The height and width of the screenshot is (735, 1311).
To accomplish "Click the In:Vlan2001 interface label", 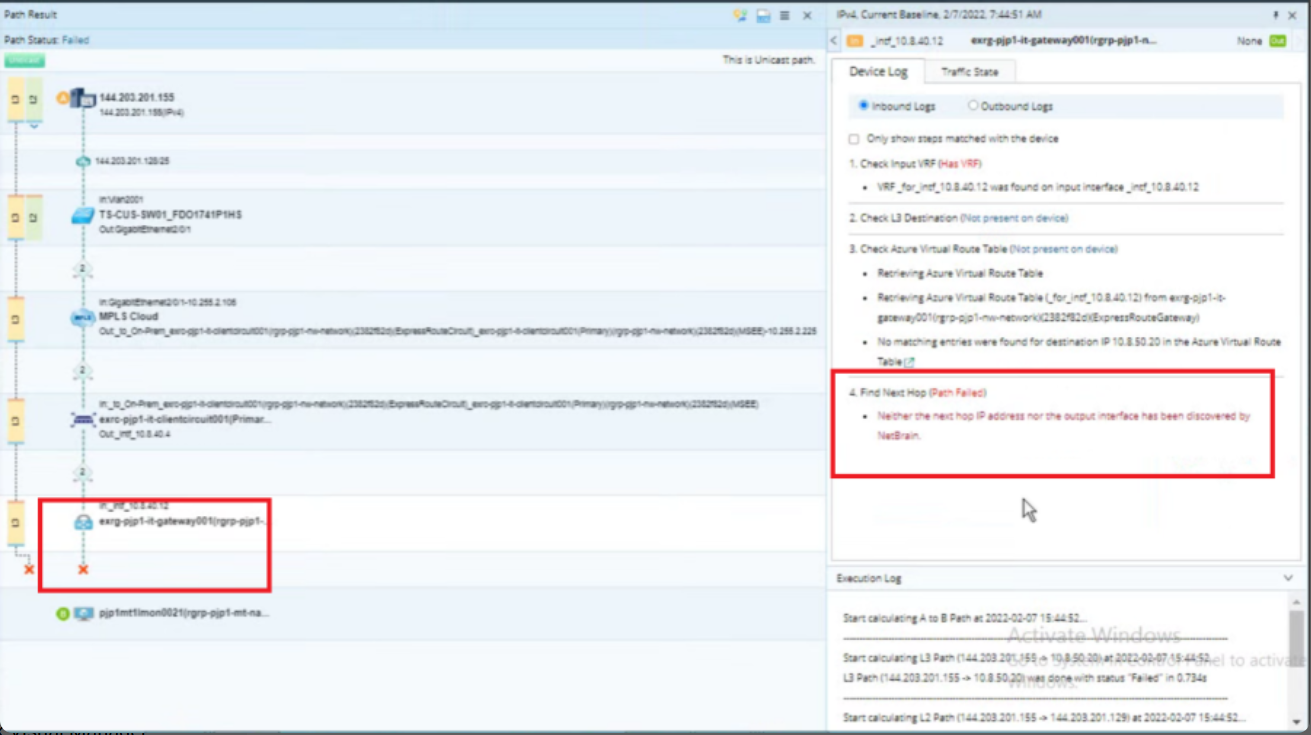I will [x=121, y=200].
